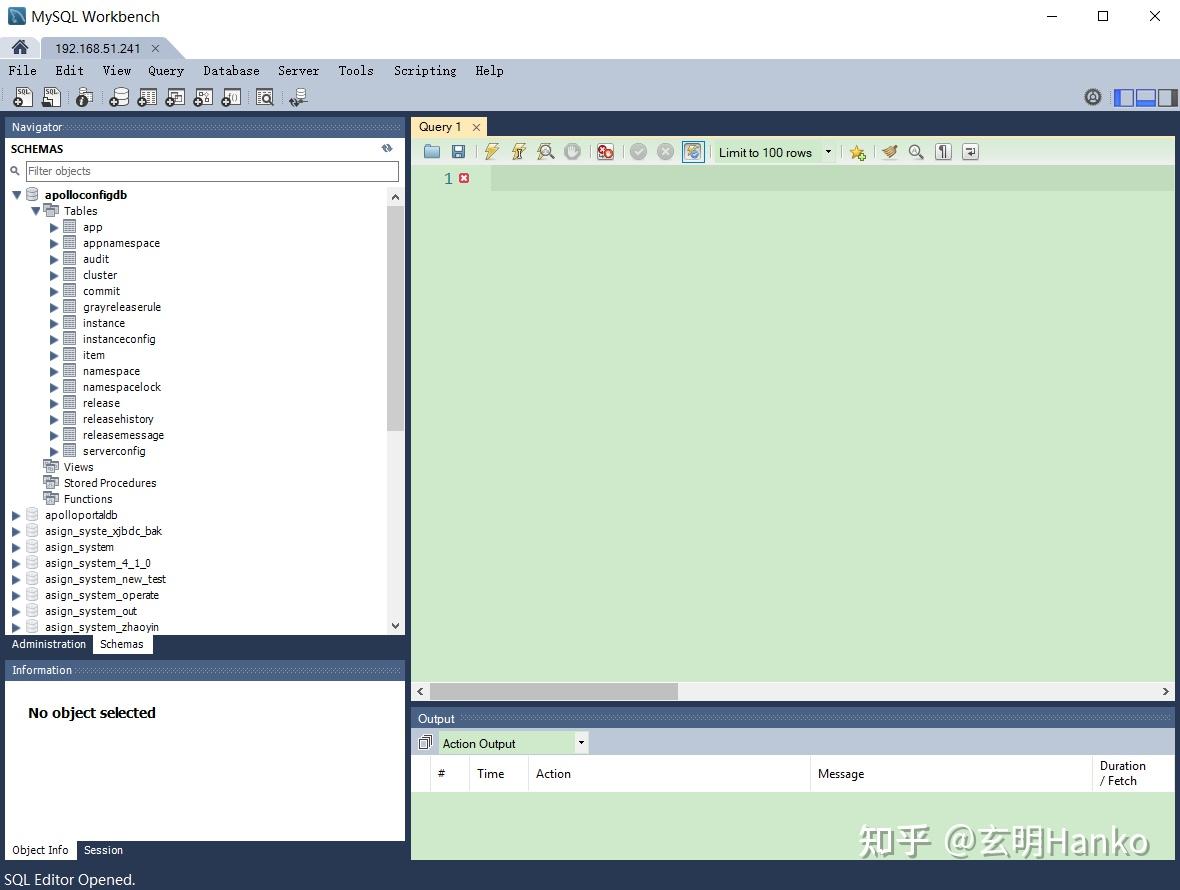Image resolution: width=1180 pixels, height=890 pixels.
Task: Toggle the right sidebar panel visibility
Action: [1167, 97]
